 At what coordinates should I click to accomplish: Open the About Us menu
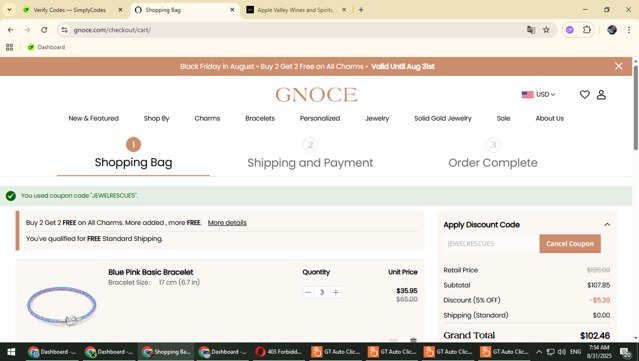[x=549, y=119]
